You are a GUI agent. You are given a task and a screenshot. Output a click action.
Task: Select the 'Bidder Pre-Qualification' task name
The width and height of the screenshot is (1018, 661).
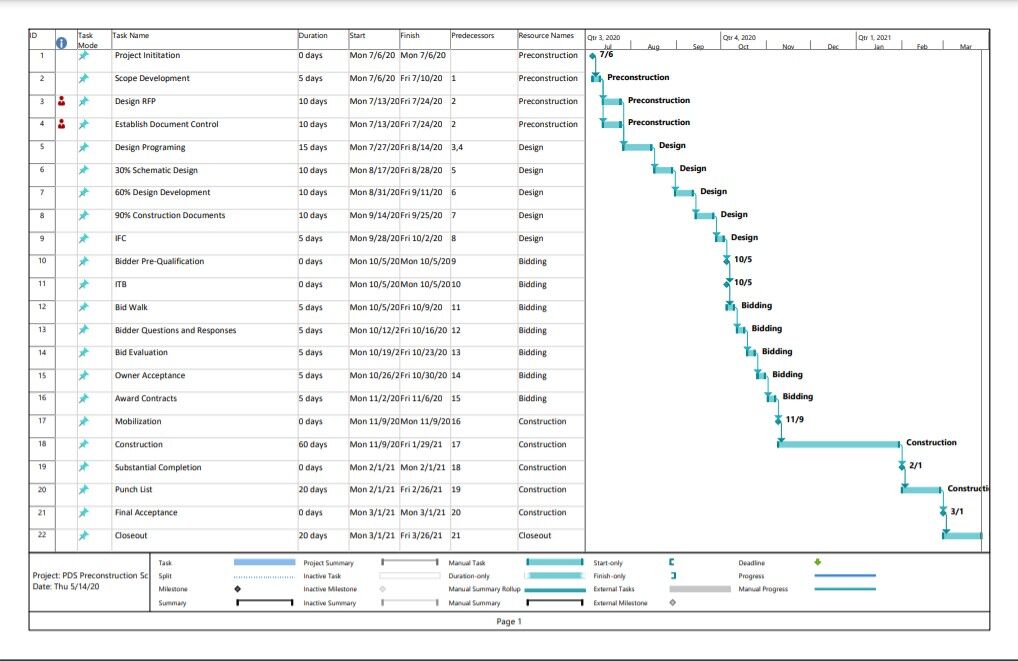tap(160, 262)
